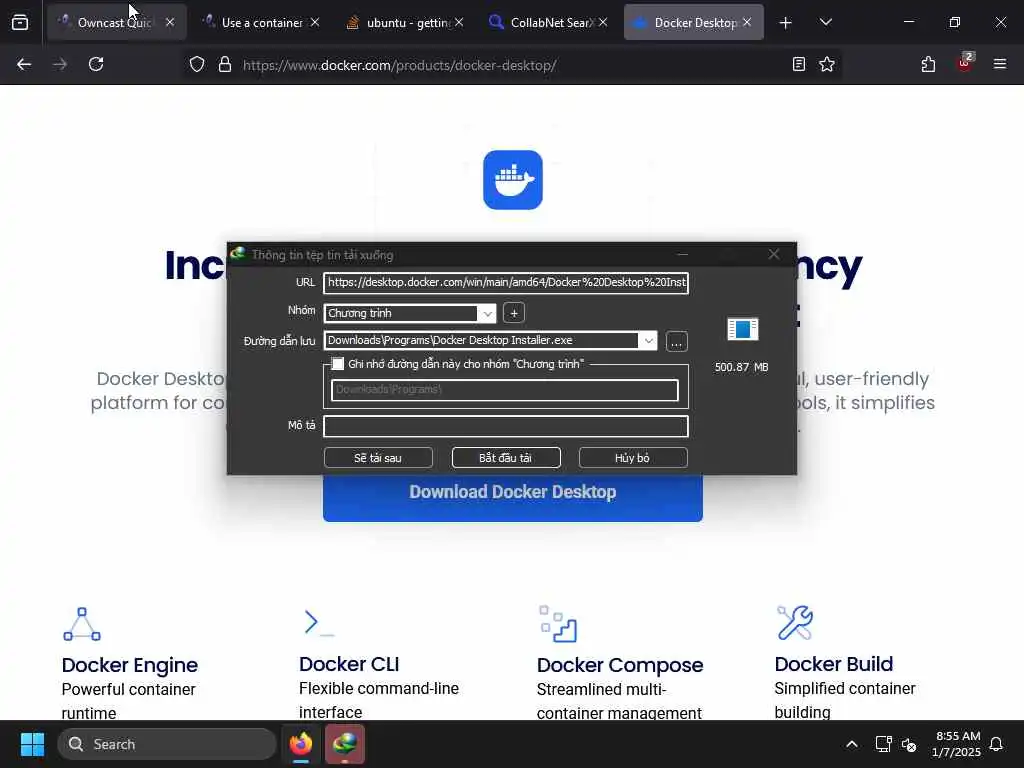
Task: Click the 500.87 MB file size text
Action: 741,367
